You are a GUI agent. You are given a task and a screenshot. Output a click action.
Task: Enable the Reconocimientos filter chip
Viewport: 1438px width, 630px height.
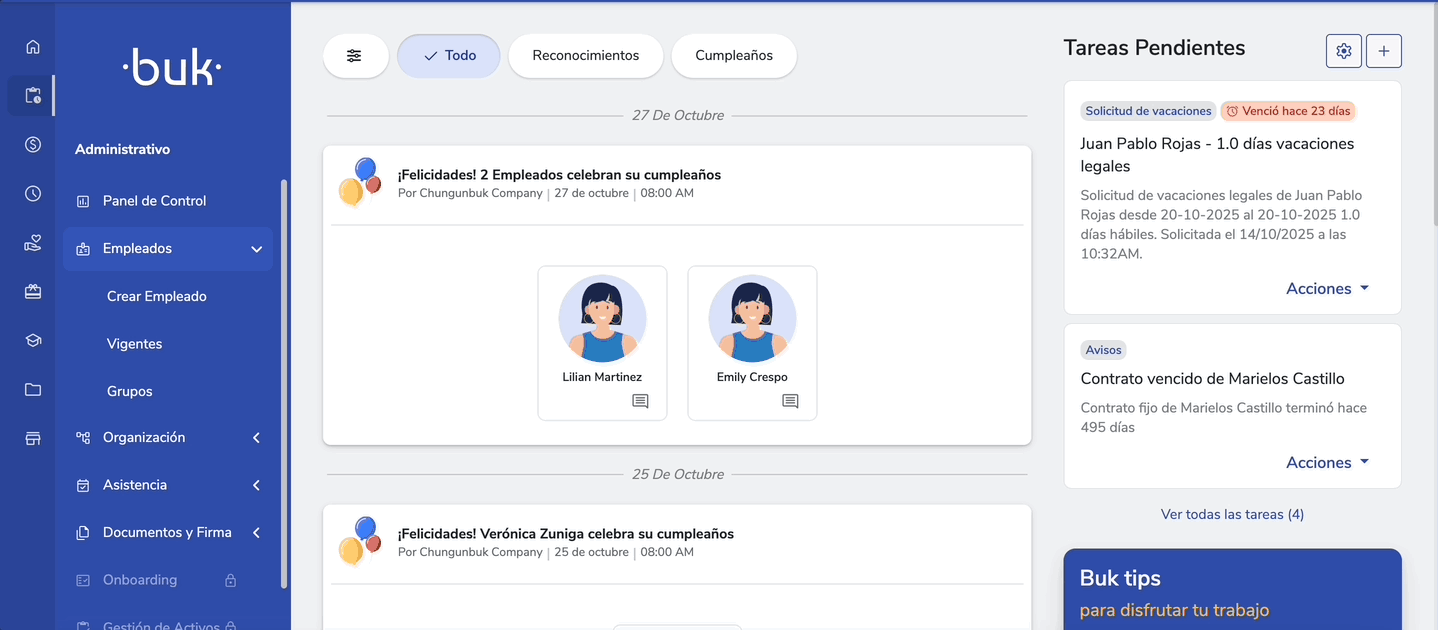pos(585,56)
